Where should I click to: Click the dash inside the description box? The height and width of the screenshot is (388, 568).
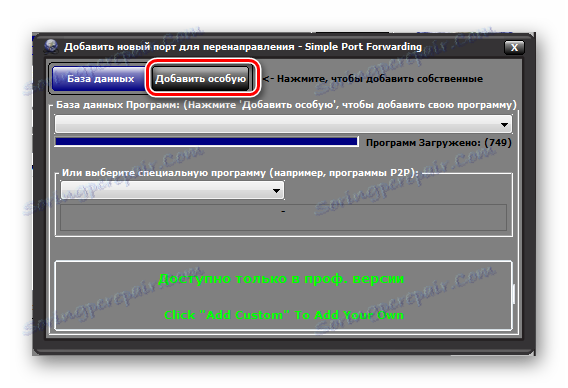283,211
